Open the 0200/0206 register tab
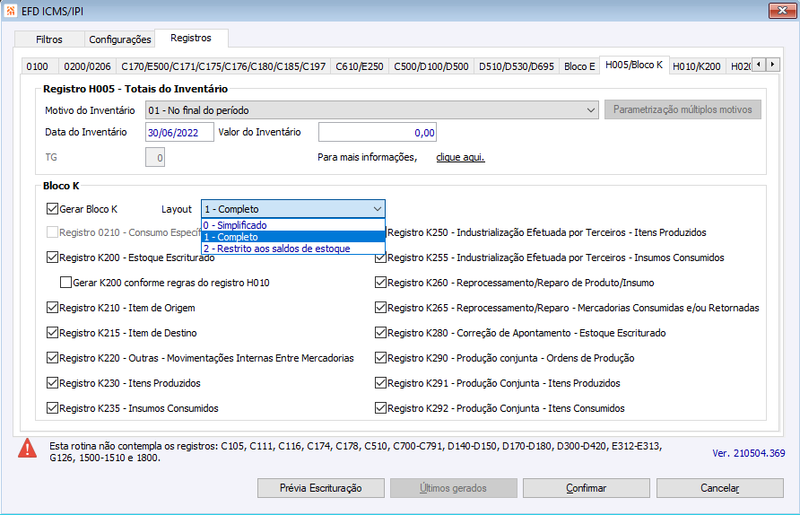Screen dimensions: 800x515 click(87, 66)
